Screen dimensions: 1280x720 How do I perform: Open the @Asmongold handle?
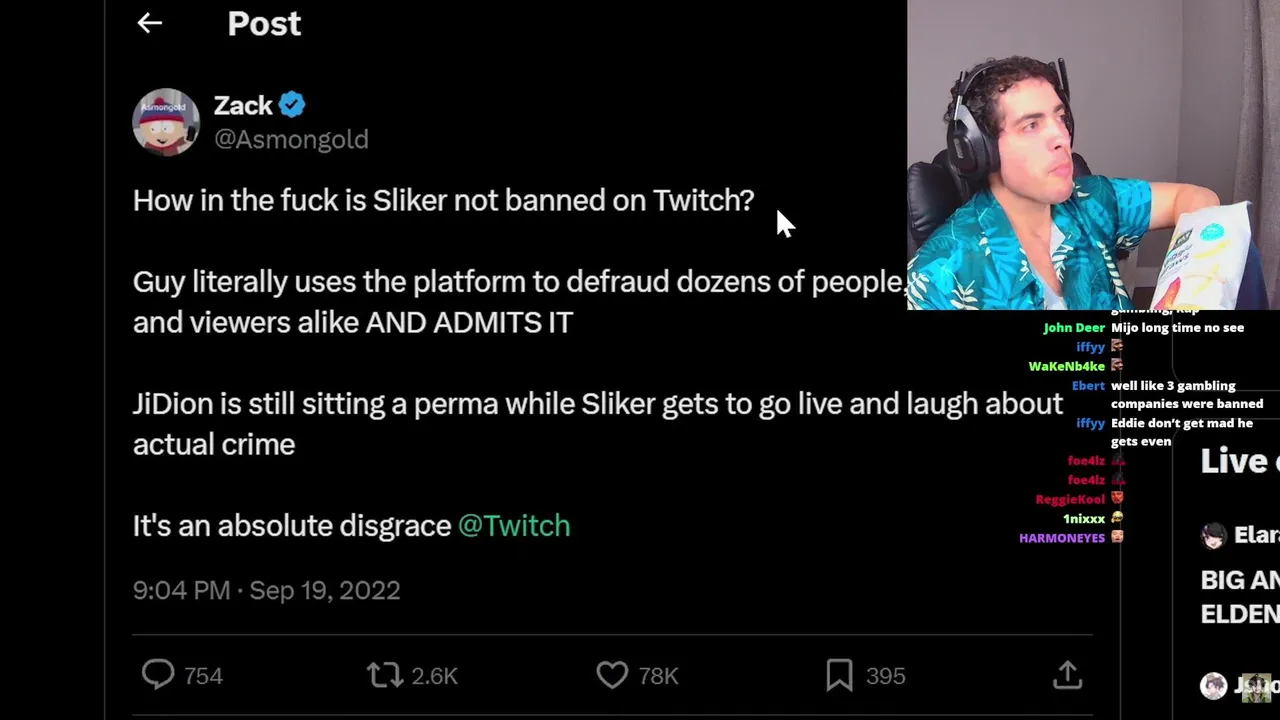click(x=291, y=139)
